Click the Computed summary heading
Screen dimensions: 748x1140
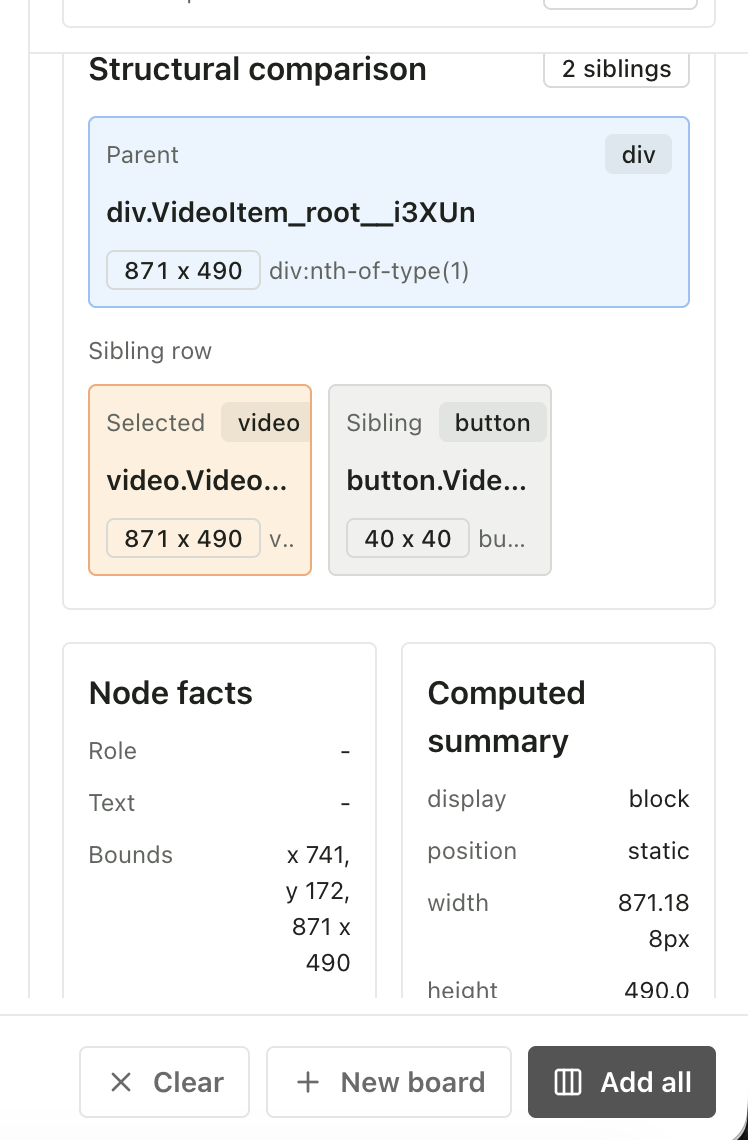click(507, 717)
